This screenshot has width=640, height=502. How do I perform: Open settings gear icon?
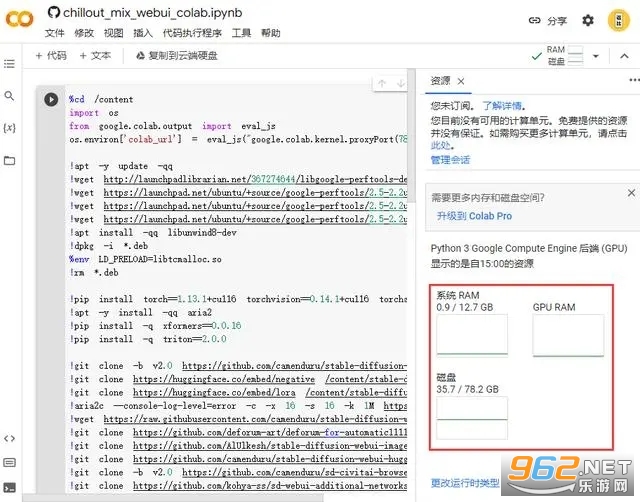point(588,20)
